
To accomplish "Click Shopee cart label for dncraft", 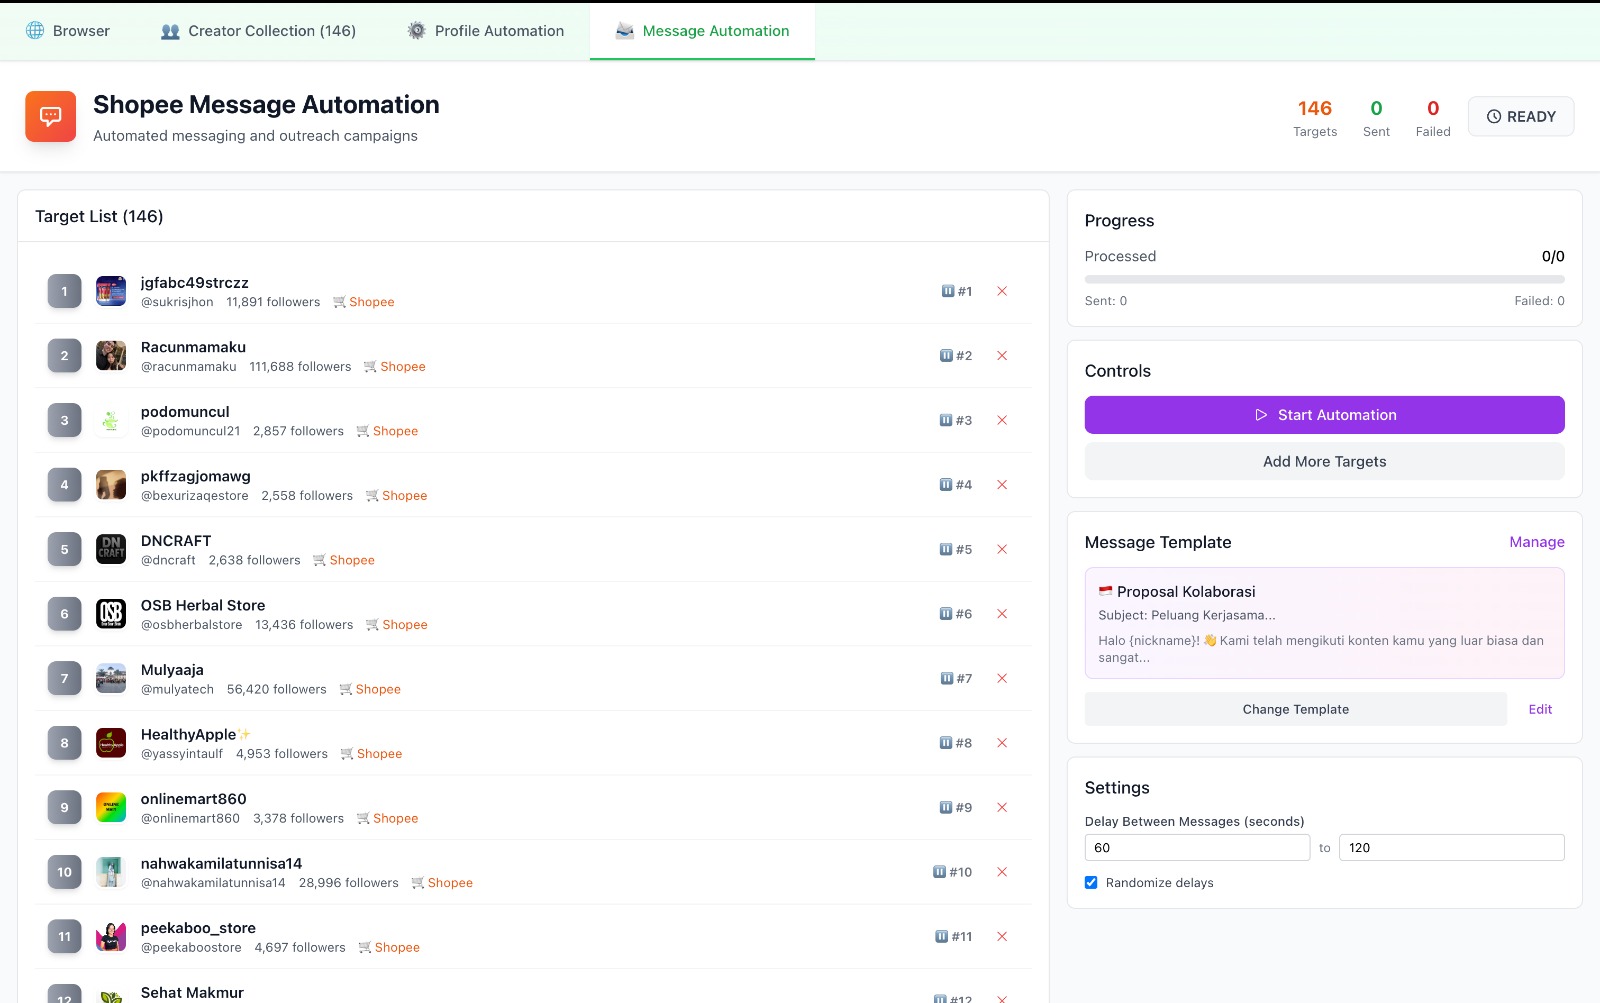I will (344, 560).
